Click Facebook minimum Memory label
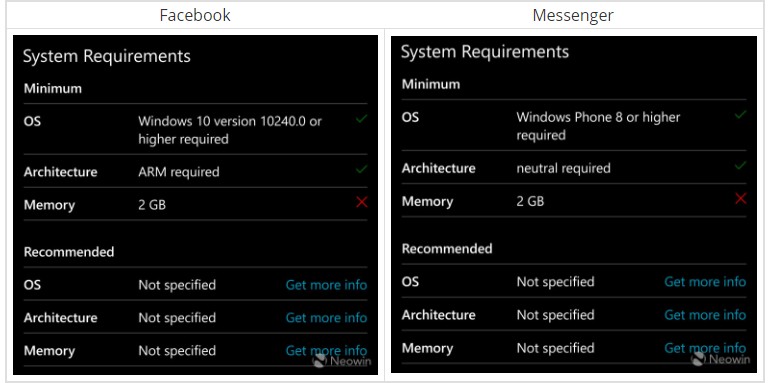 49,205
